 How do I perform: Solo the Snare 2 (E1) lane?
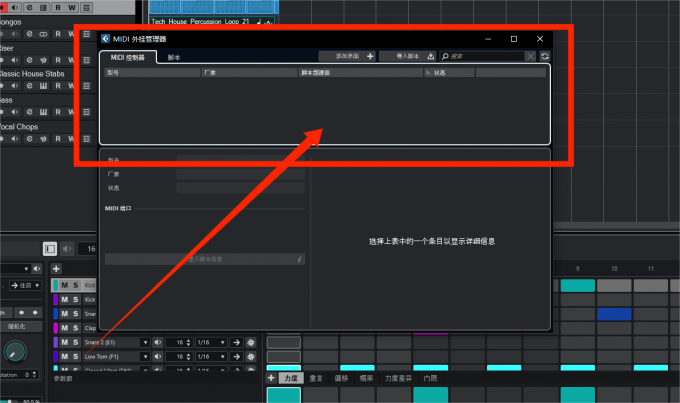[75, 342]
